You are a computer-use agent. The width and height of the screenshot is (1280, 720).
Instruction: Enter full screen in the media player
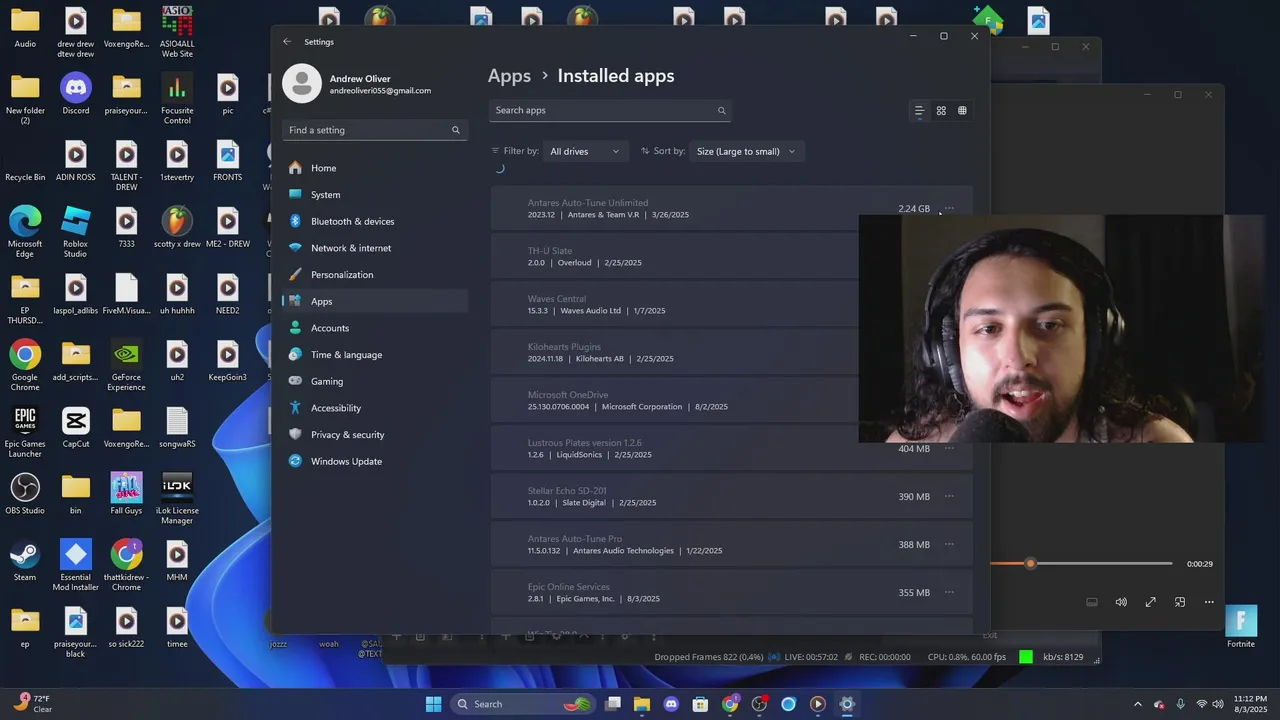[1151, 602]
